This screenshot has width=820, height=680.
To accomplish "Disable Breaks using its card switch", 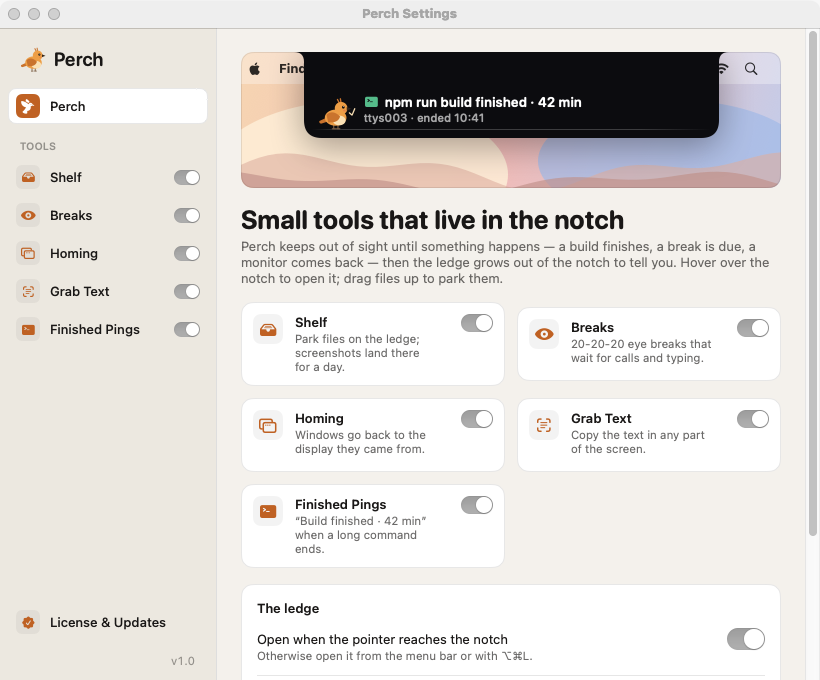I will coord(753,328).
